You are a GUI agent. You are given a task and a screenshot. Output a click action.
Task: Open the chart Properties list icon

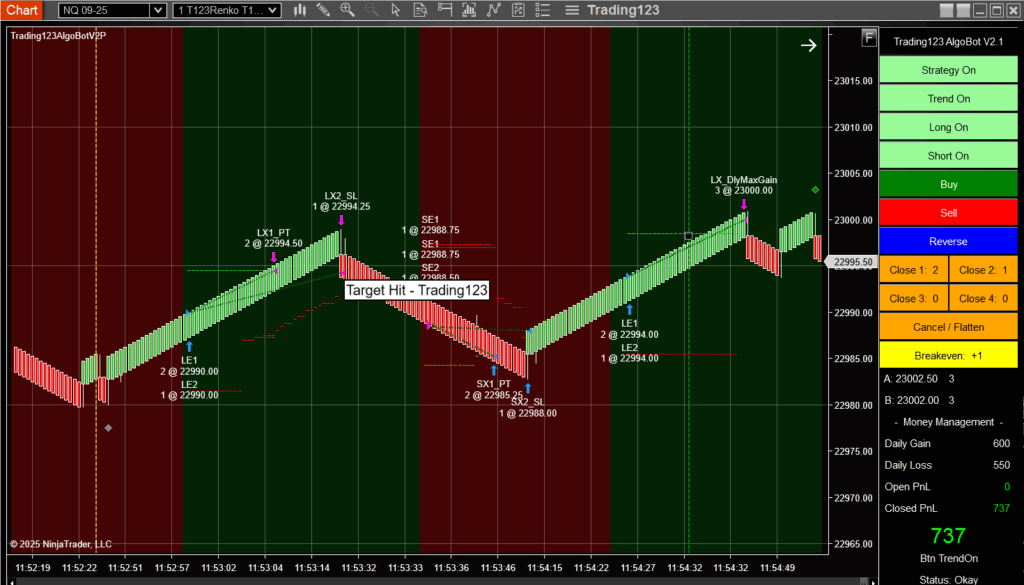click(x=542, y=10)
